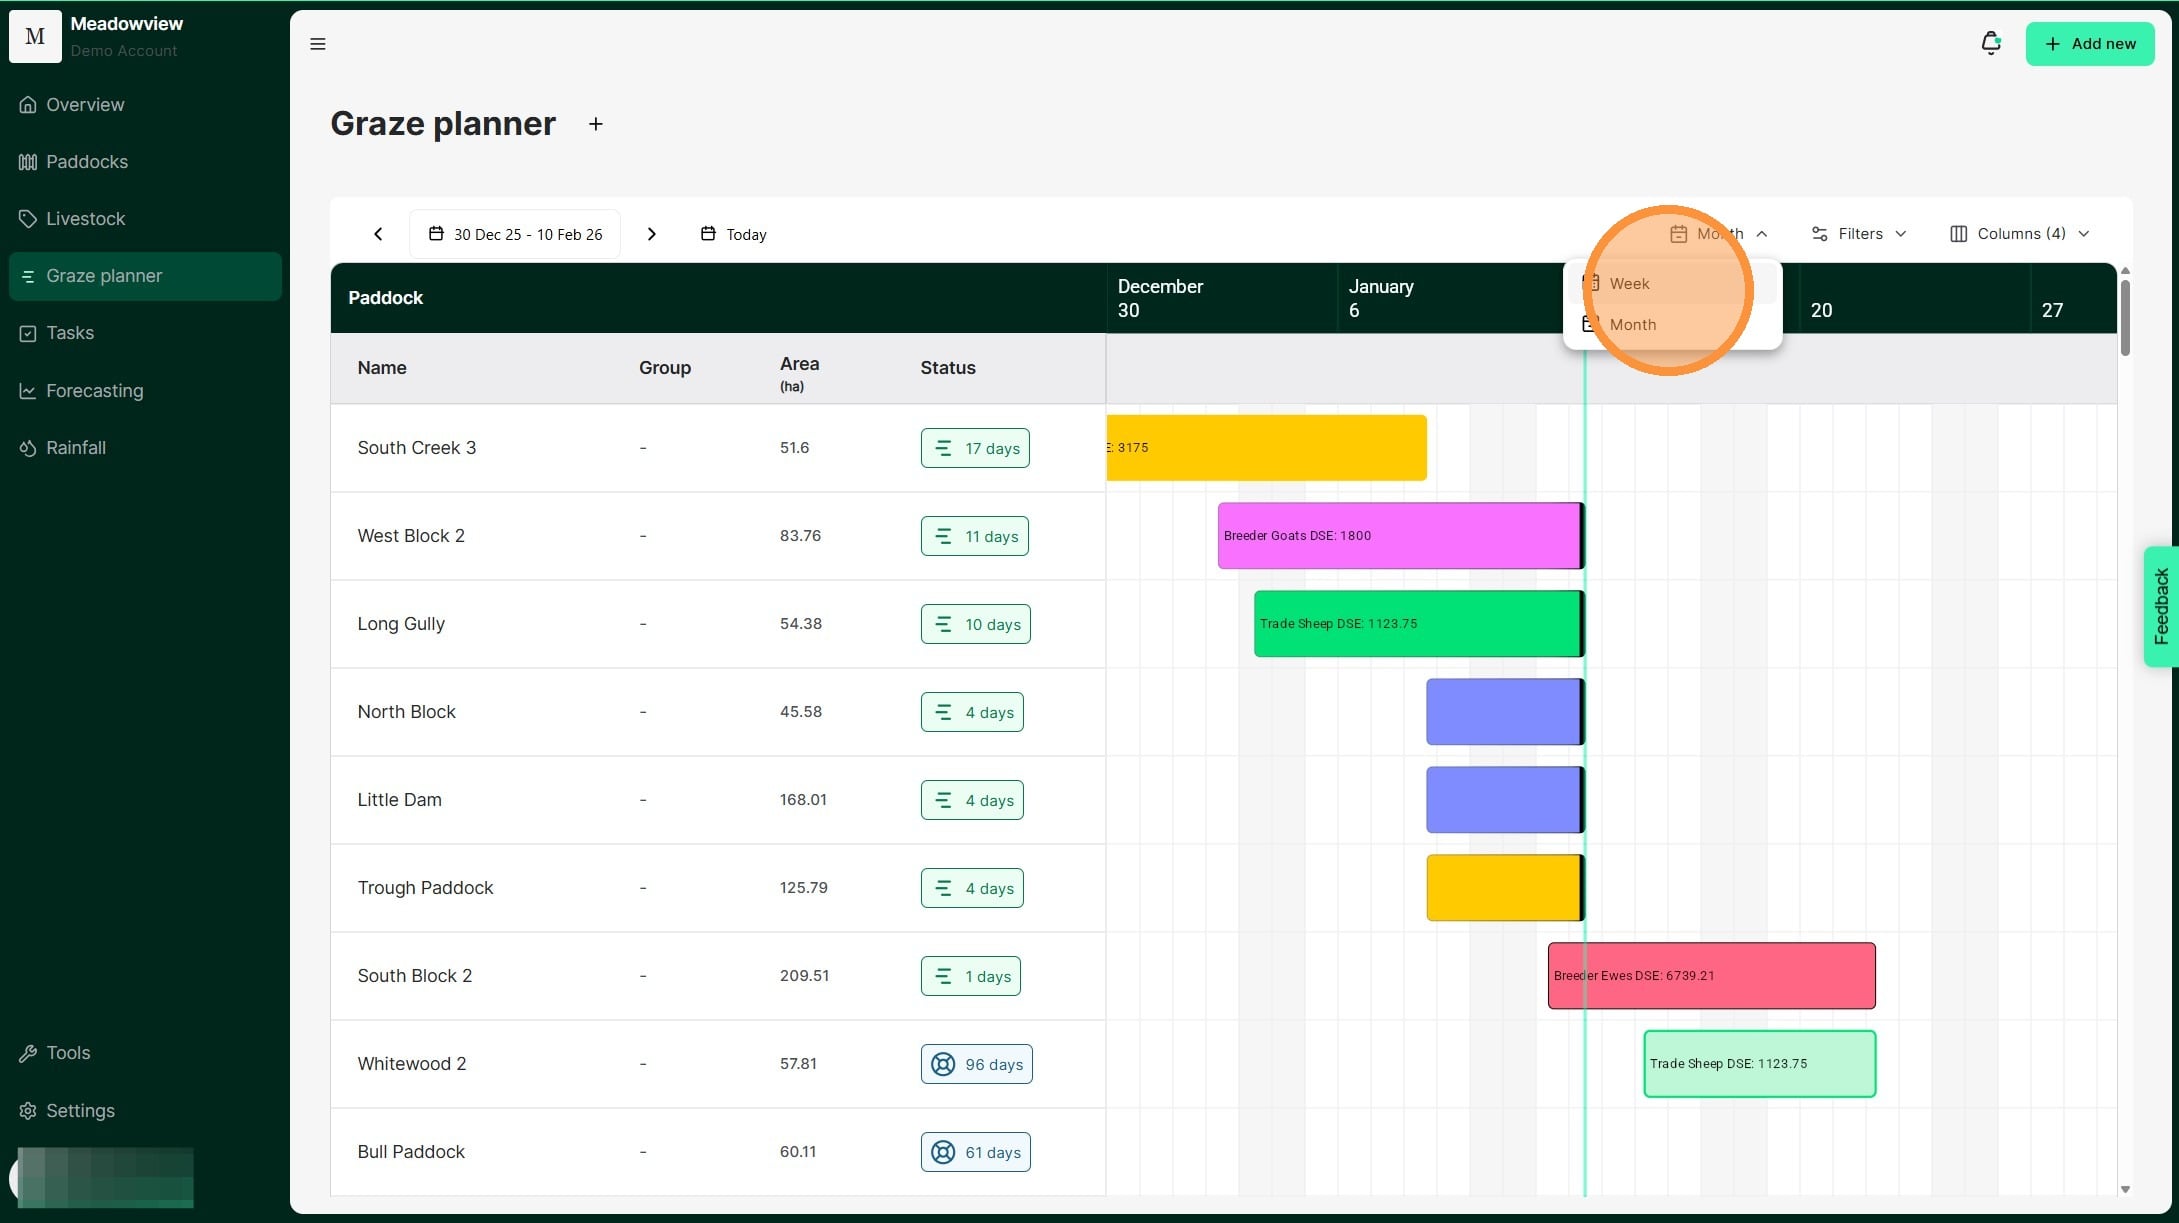Screen dimensions: 2179x1223
Task: Select Week view option in dropdown
Action: pyautogui.click(x=1629, y=284)
